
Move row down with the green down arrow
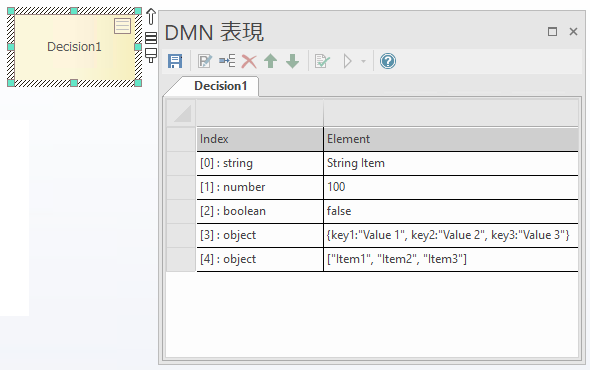[292, 61]
